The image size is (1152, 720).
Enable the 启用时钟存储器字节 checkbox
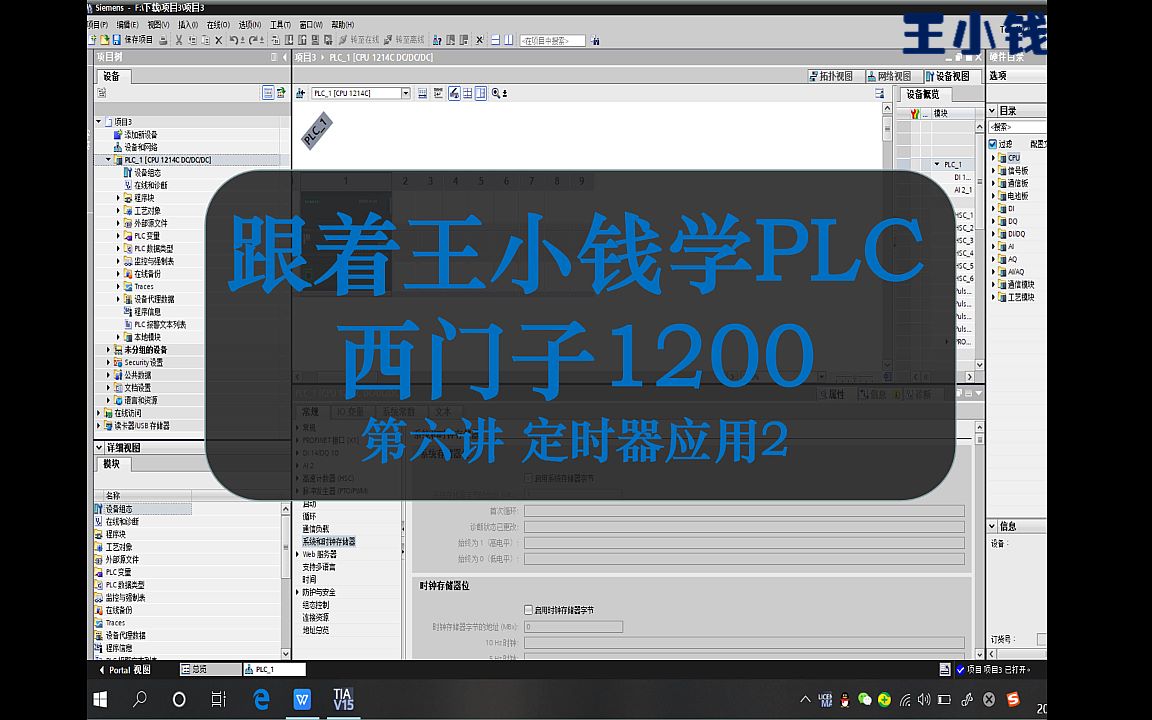(528, 610)
